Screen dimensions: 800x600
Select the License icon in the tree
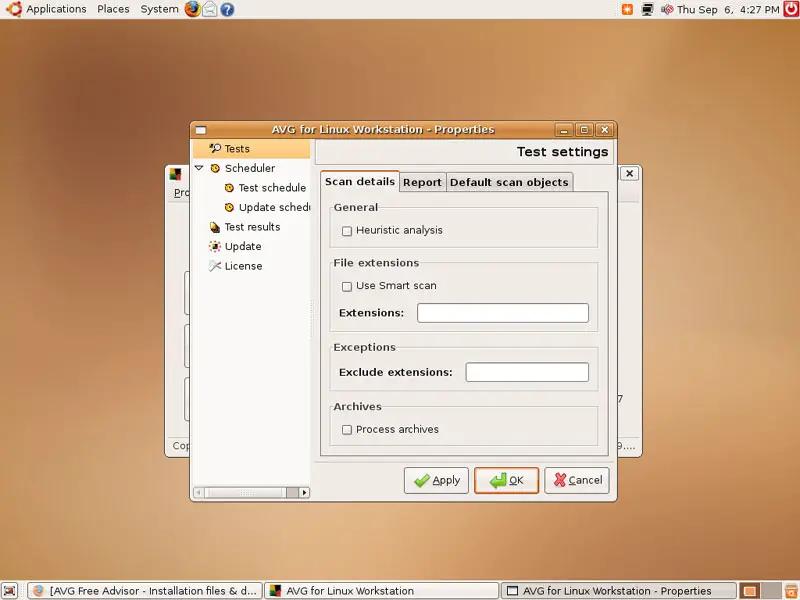point(215,266)
